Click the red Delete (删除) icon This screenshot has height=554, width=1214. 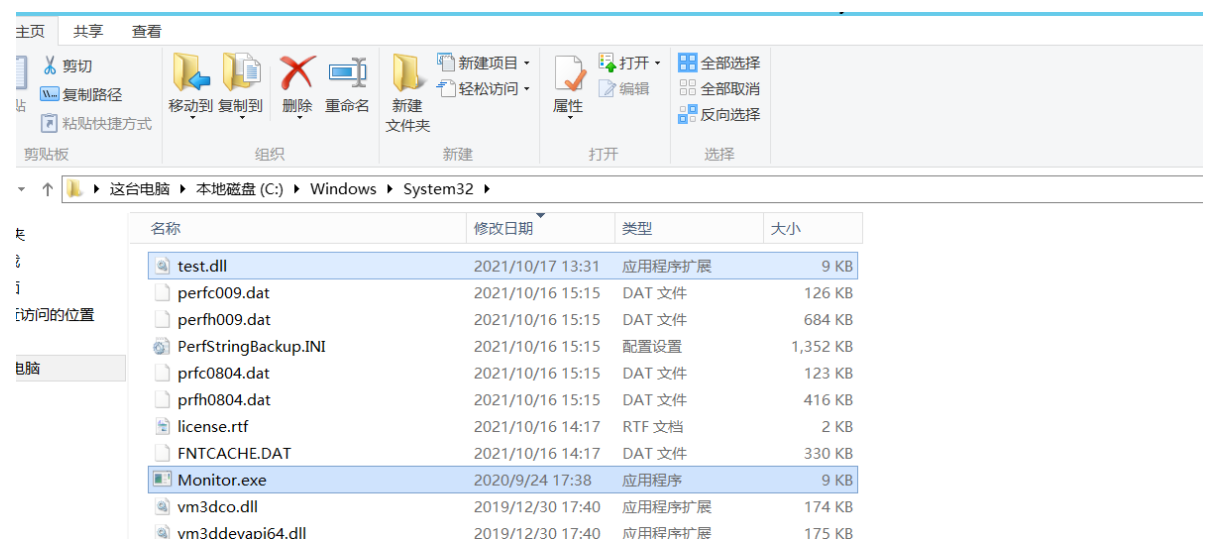[x=297, y=73]
